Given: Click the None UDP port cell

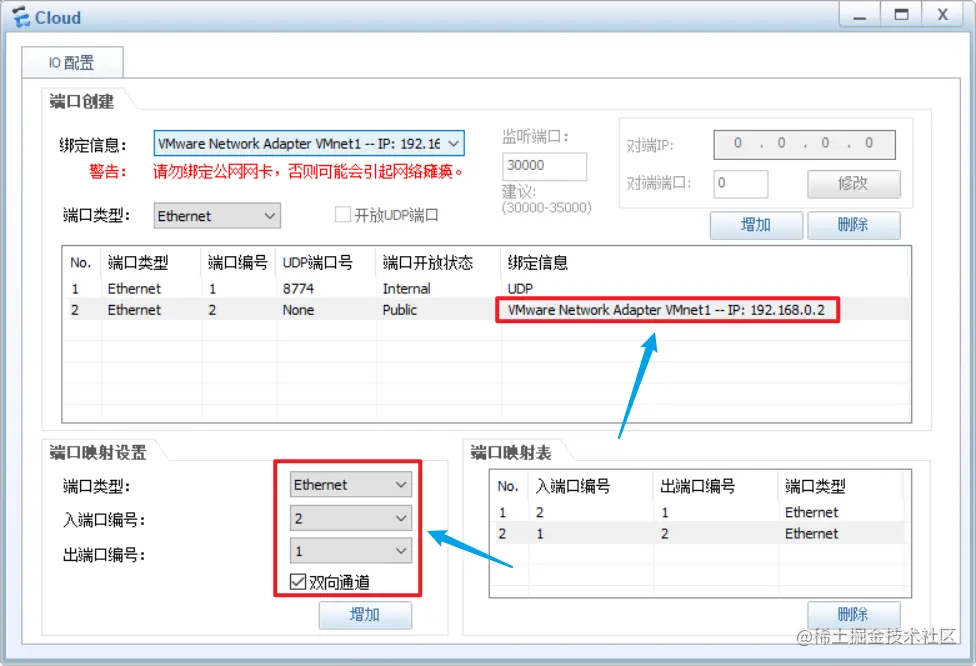Looking at the screenshot, I should click(298, 310).
